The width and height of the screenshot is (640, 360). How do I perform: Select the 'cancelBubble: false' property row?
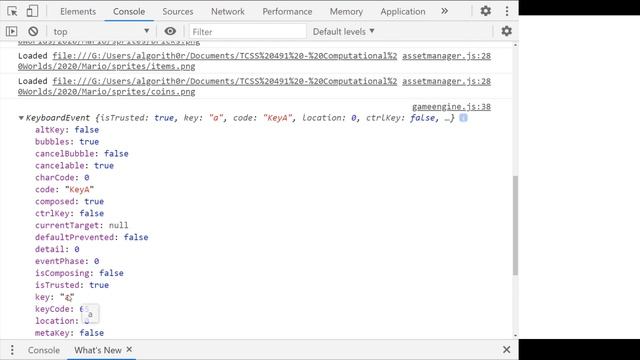(x=82, y=153)
